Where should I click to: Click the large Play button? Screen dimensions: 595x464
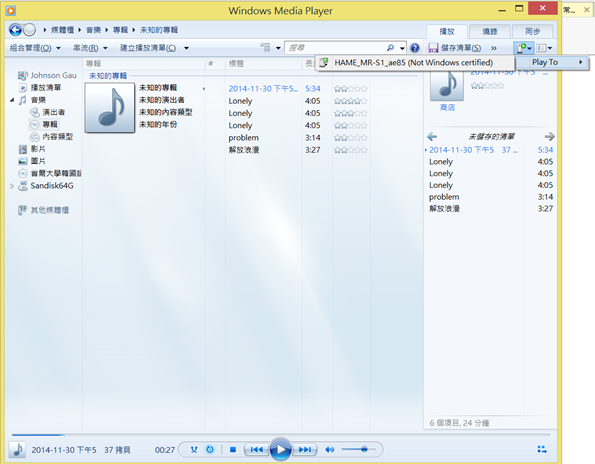(280, 450)
